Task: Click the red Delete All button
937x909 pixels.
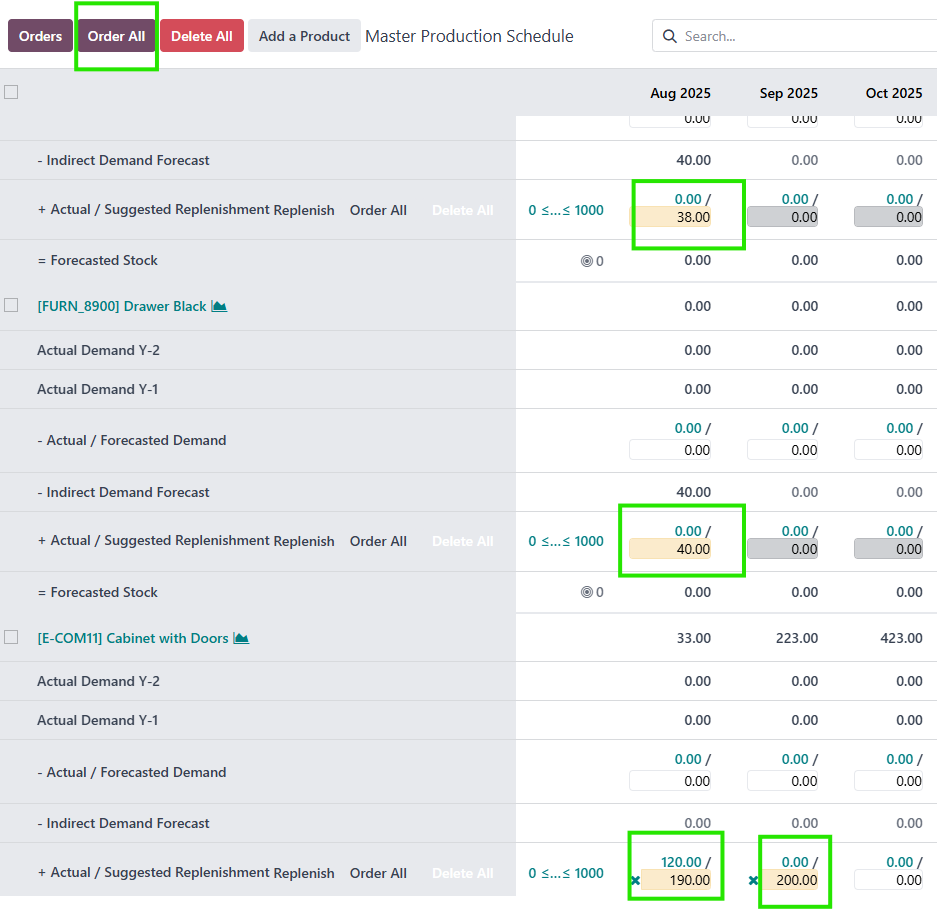Action: [x=201, y=36]
